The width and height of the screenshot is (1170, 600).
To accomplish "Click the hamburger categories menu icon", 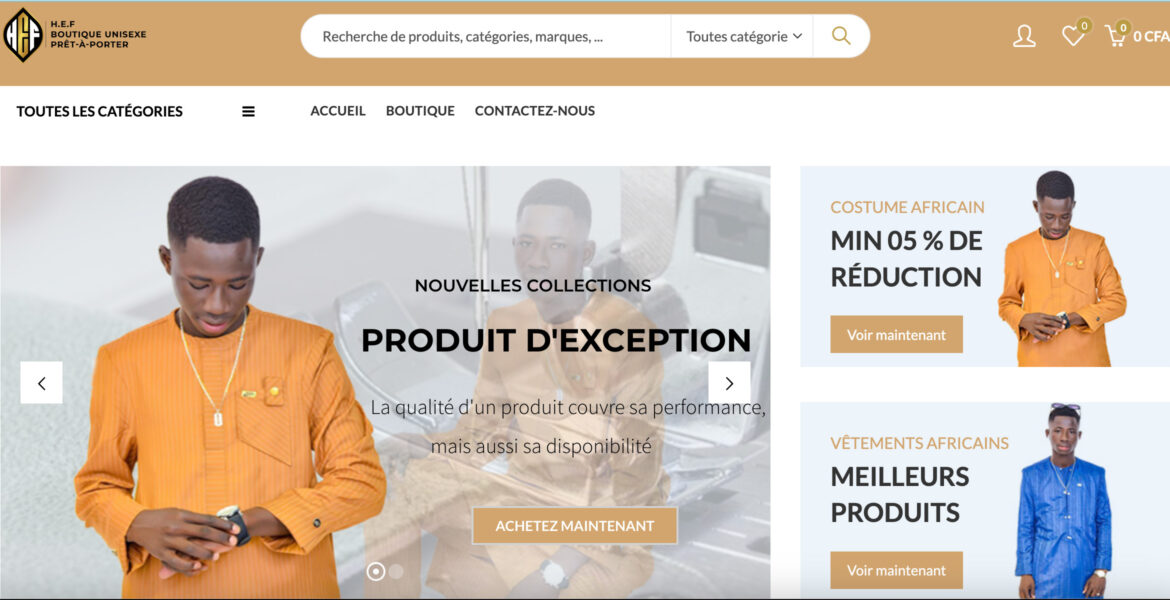I will 248,111.
